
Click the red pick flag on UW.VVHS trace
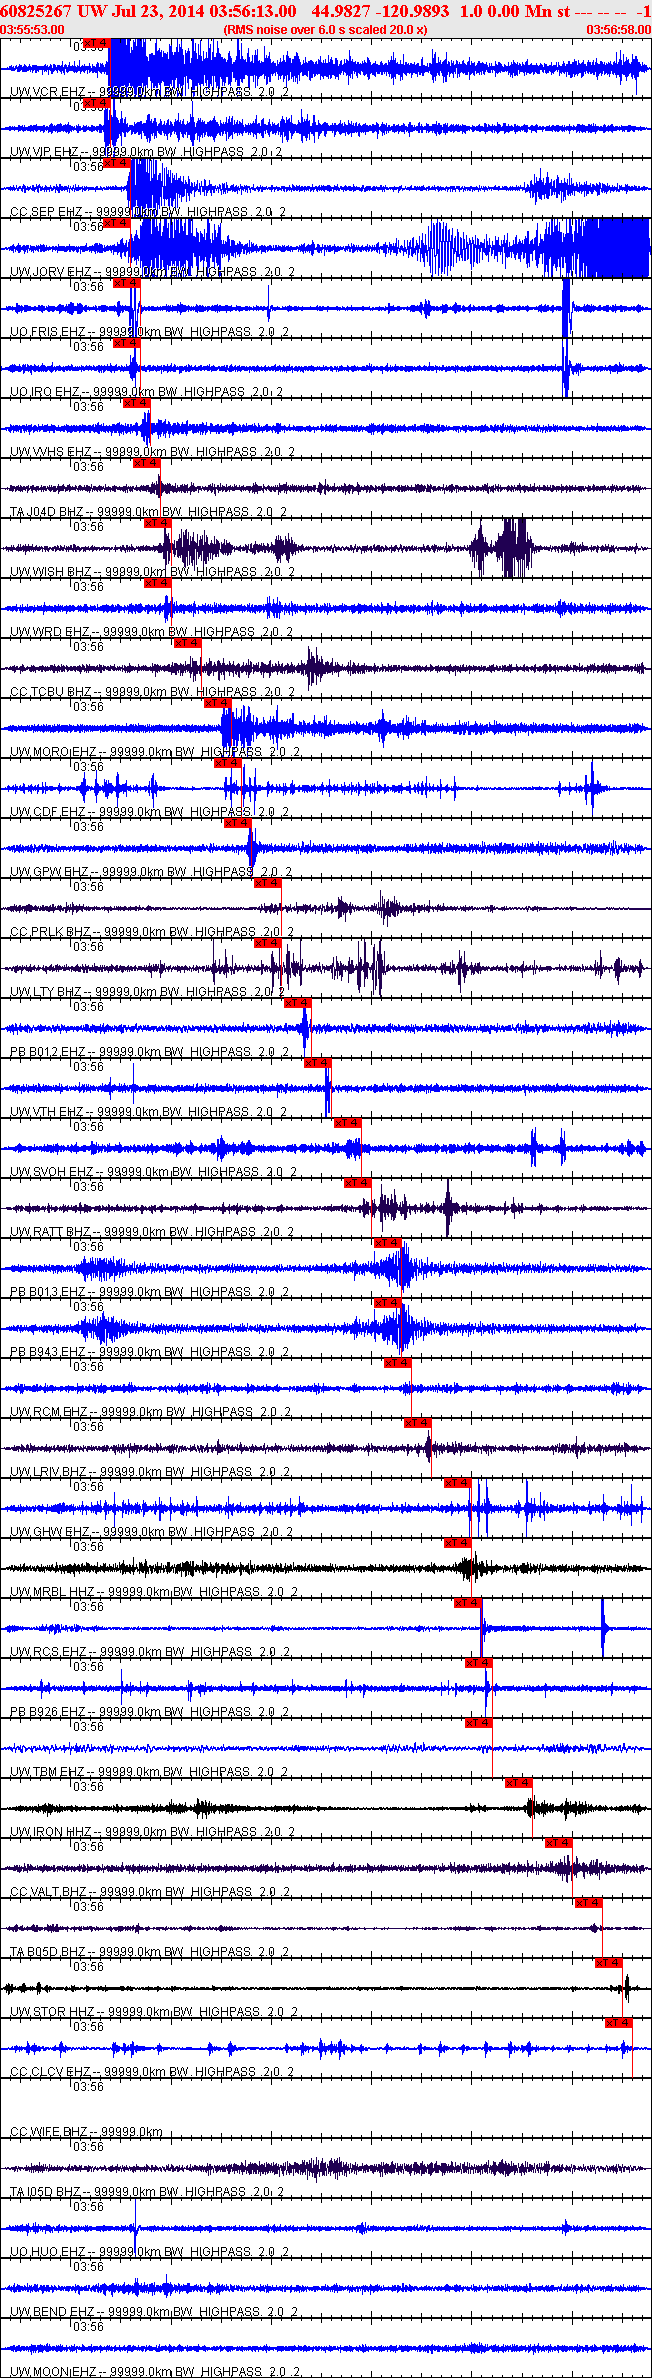(x=137, y=403)
